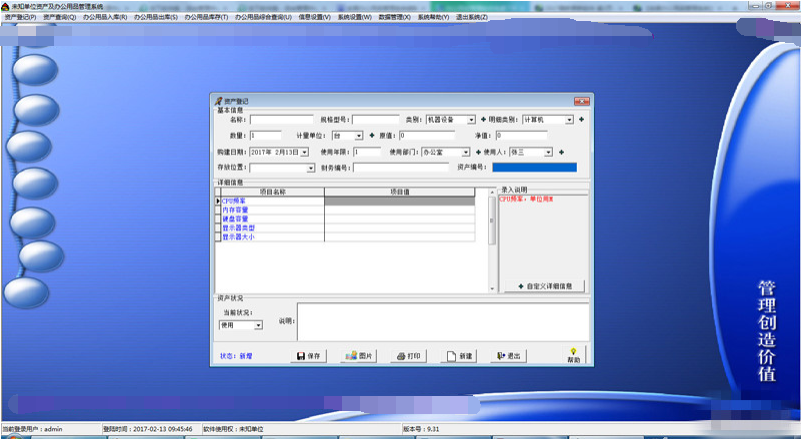This screenshot has width=801, height=441.
Task: Click the 保存 floppy disk save button
Action: (309, 356)
